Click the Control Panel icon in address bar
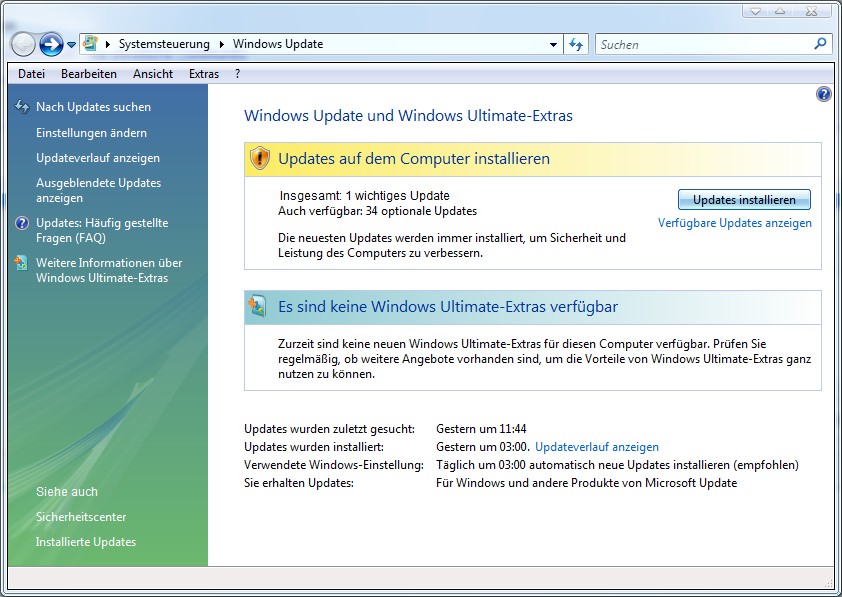Viewport: 842px width, 597px height. coord(91,43)
